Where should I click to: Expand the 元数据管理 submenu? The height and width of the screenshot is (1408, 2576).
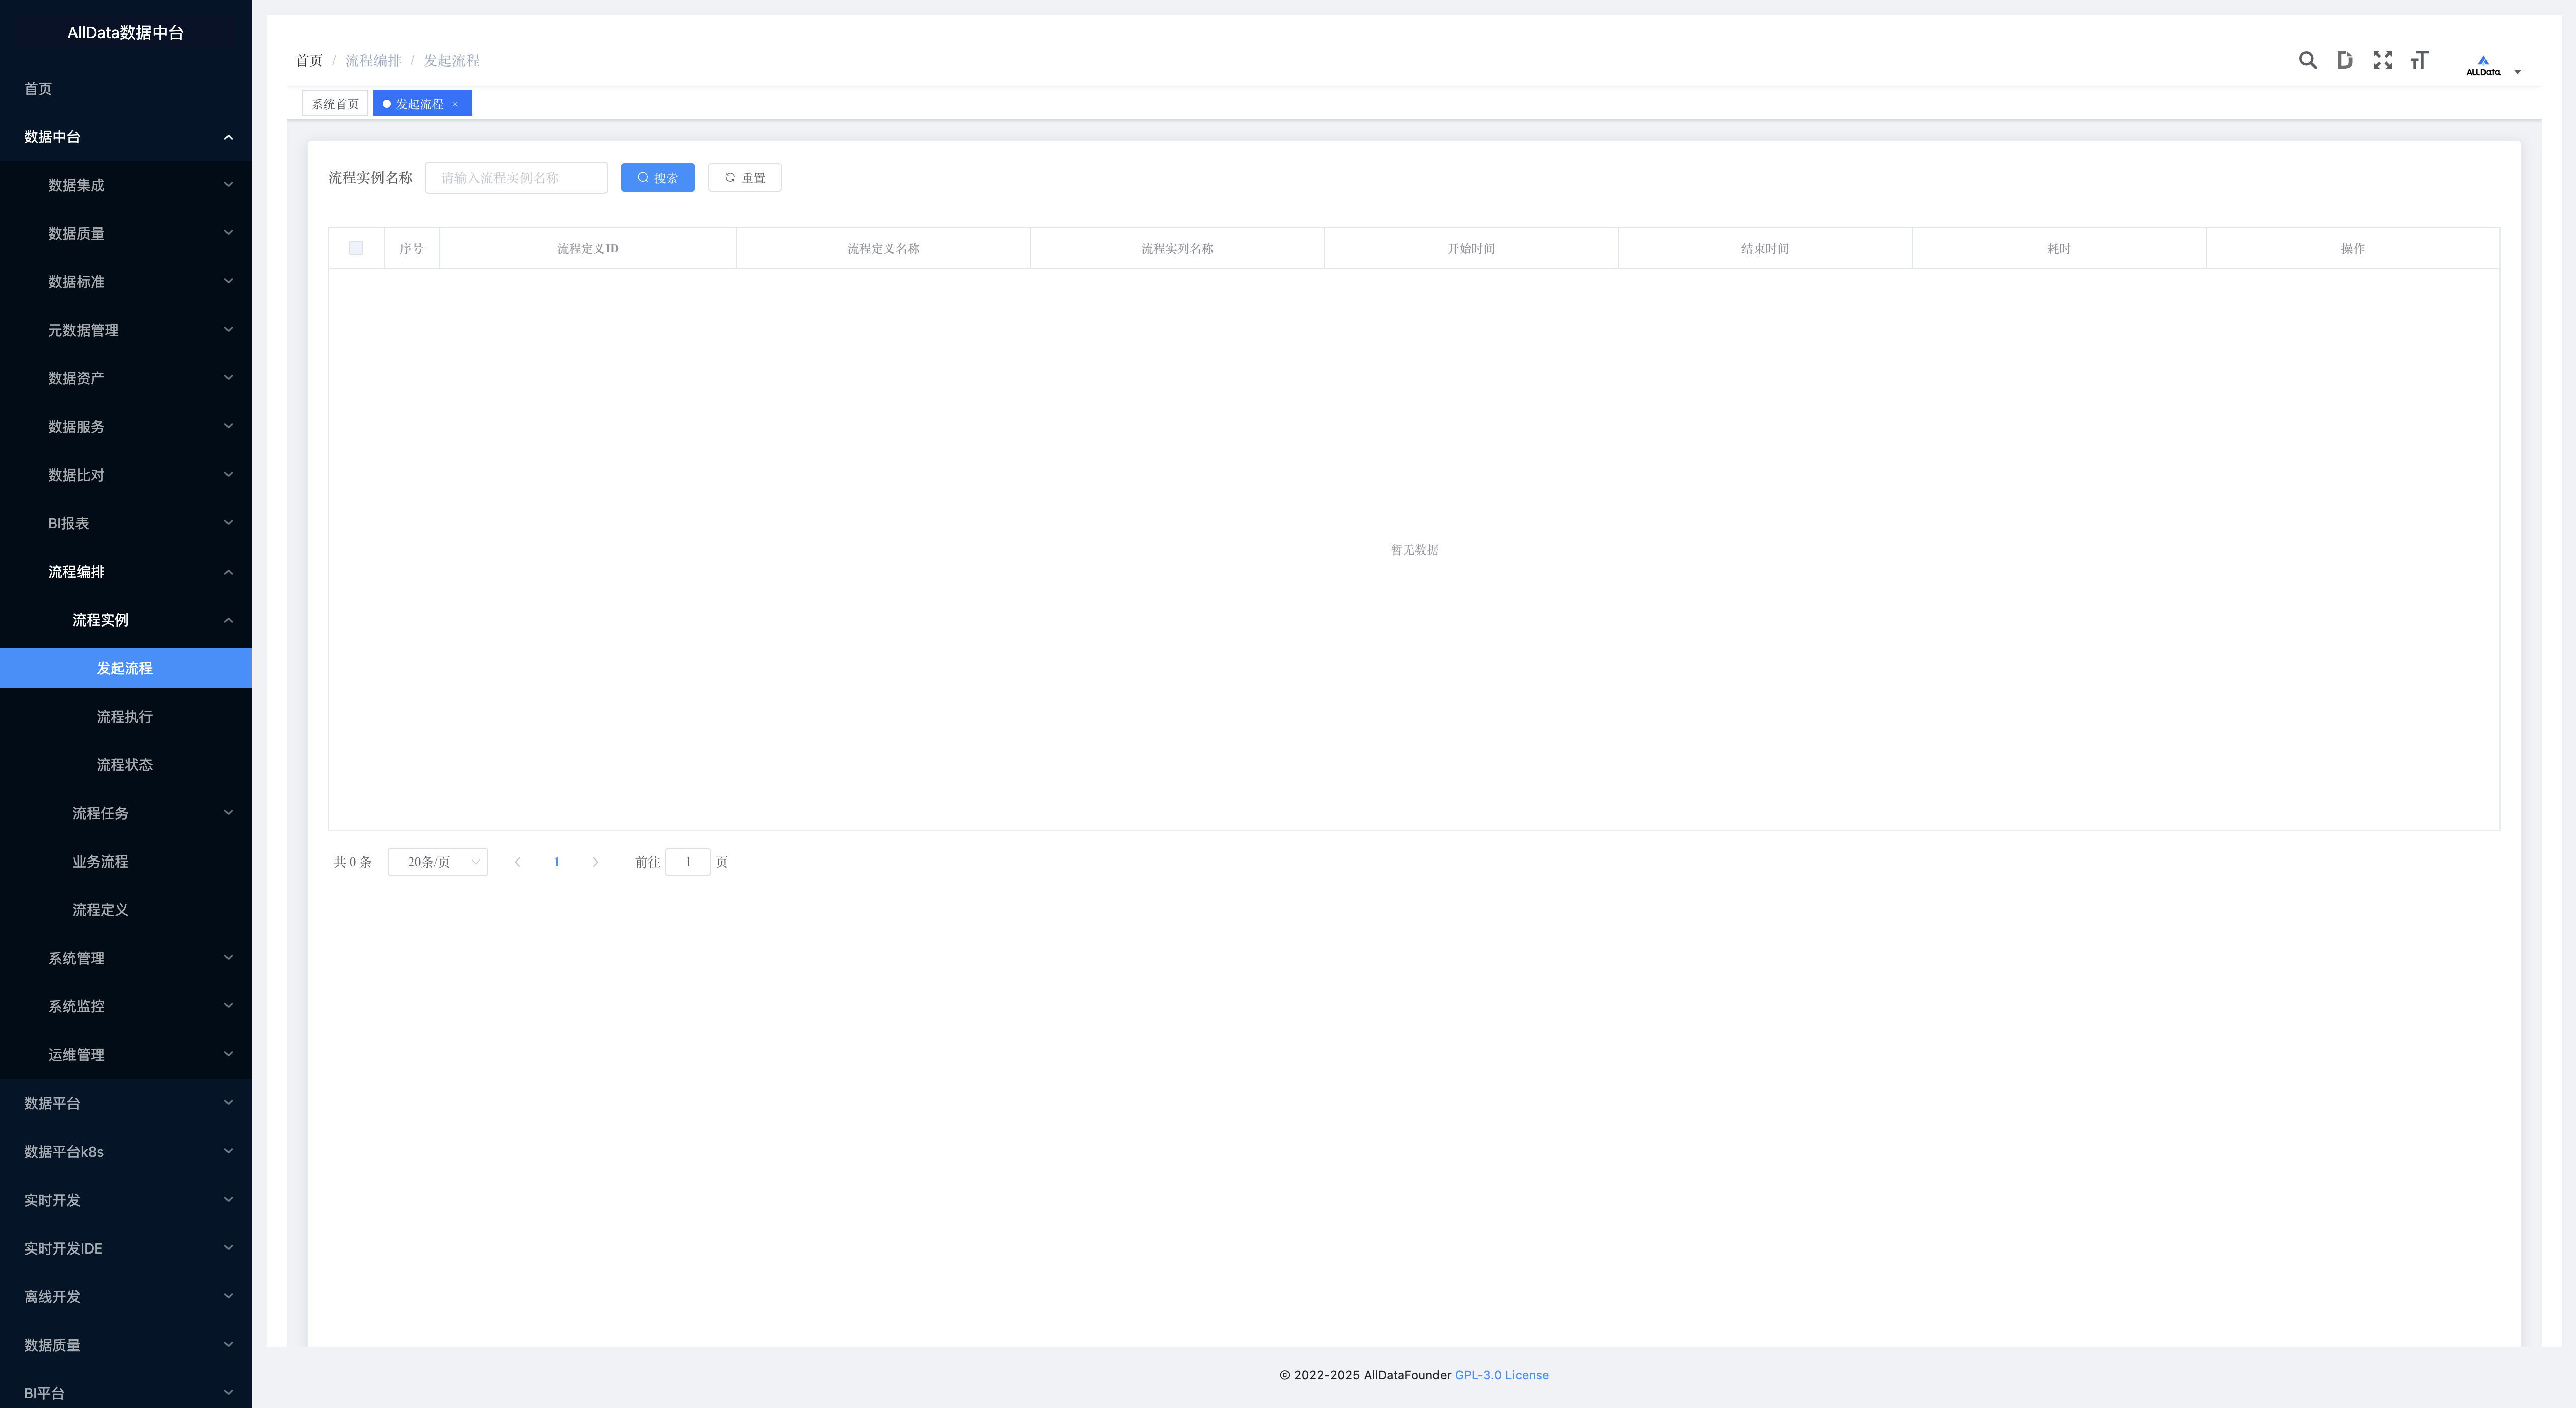click(x=126, y=330)
